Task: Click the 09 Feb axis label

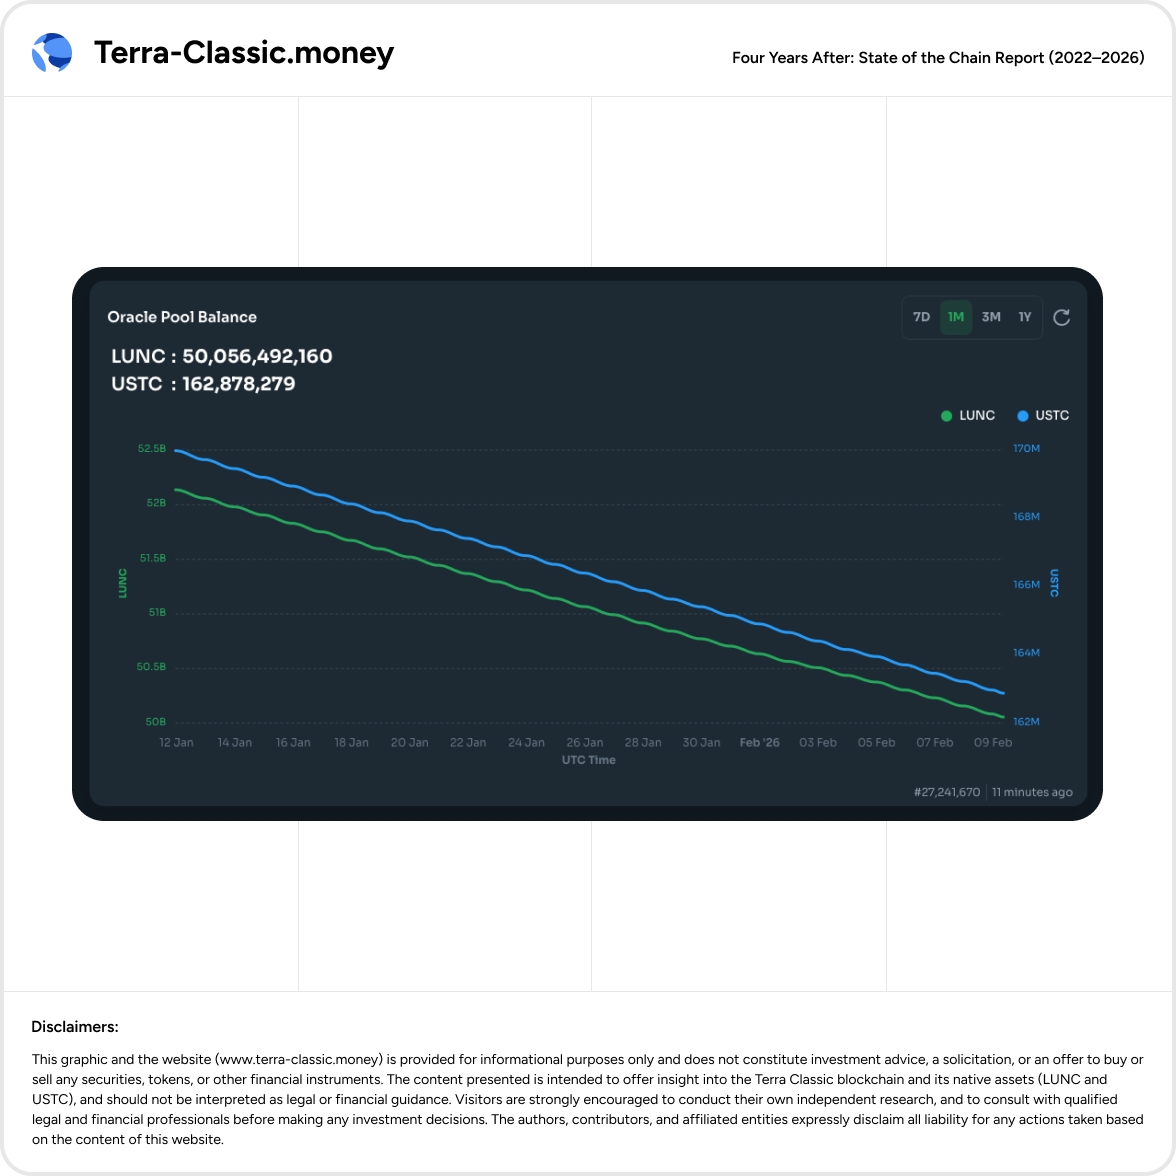Action: click(x=993, y=742)
